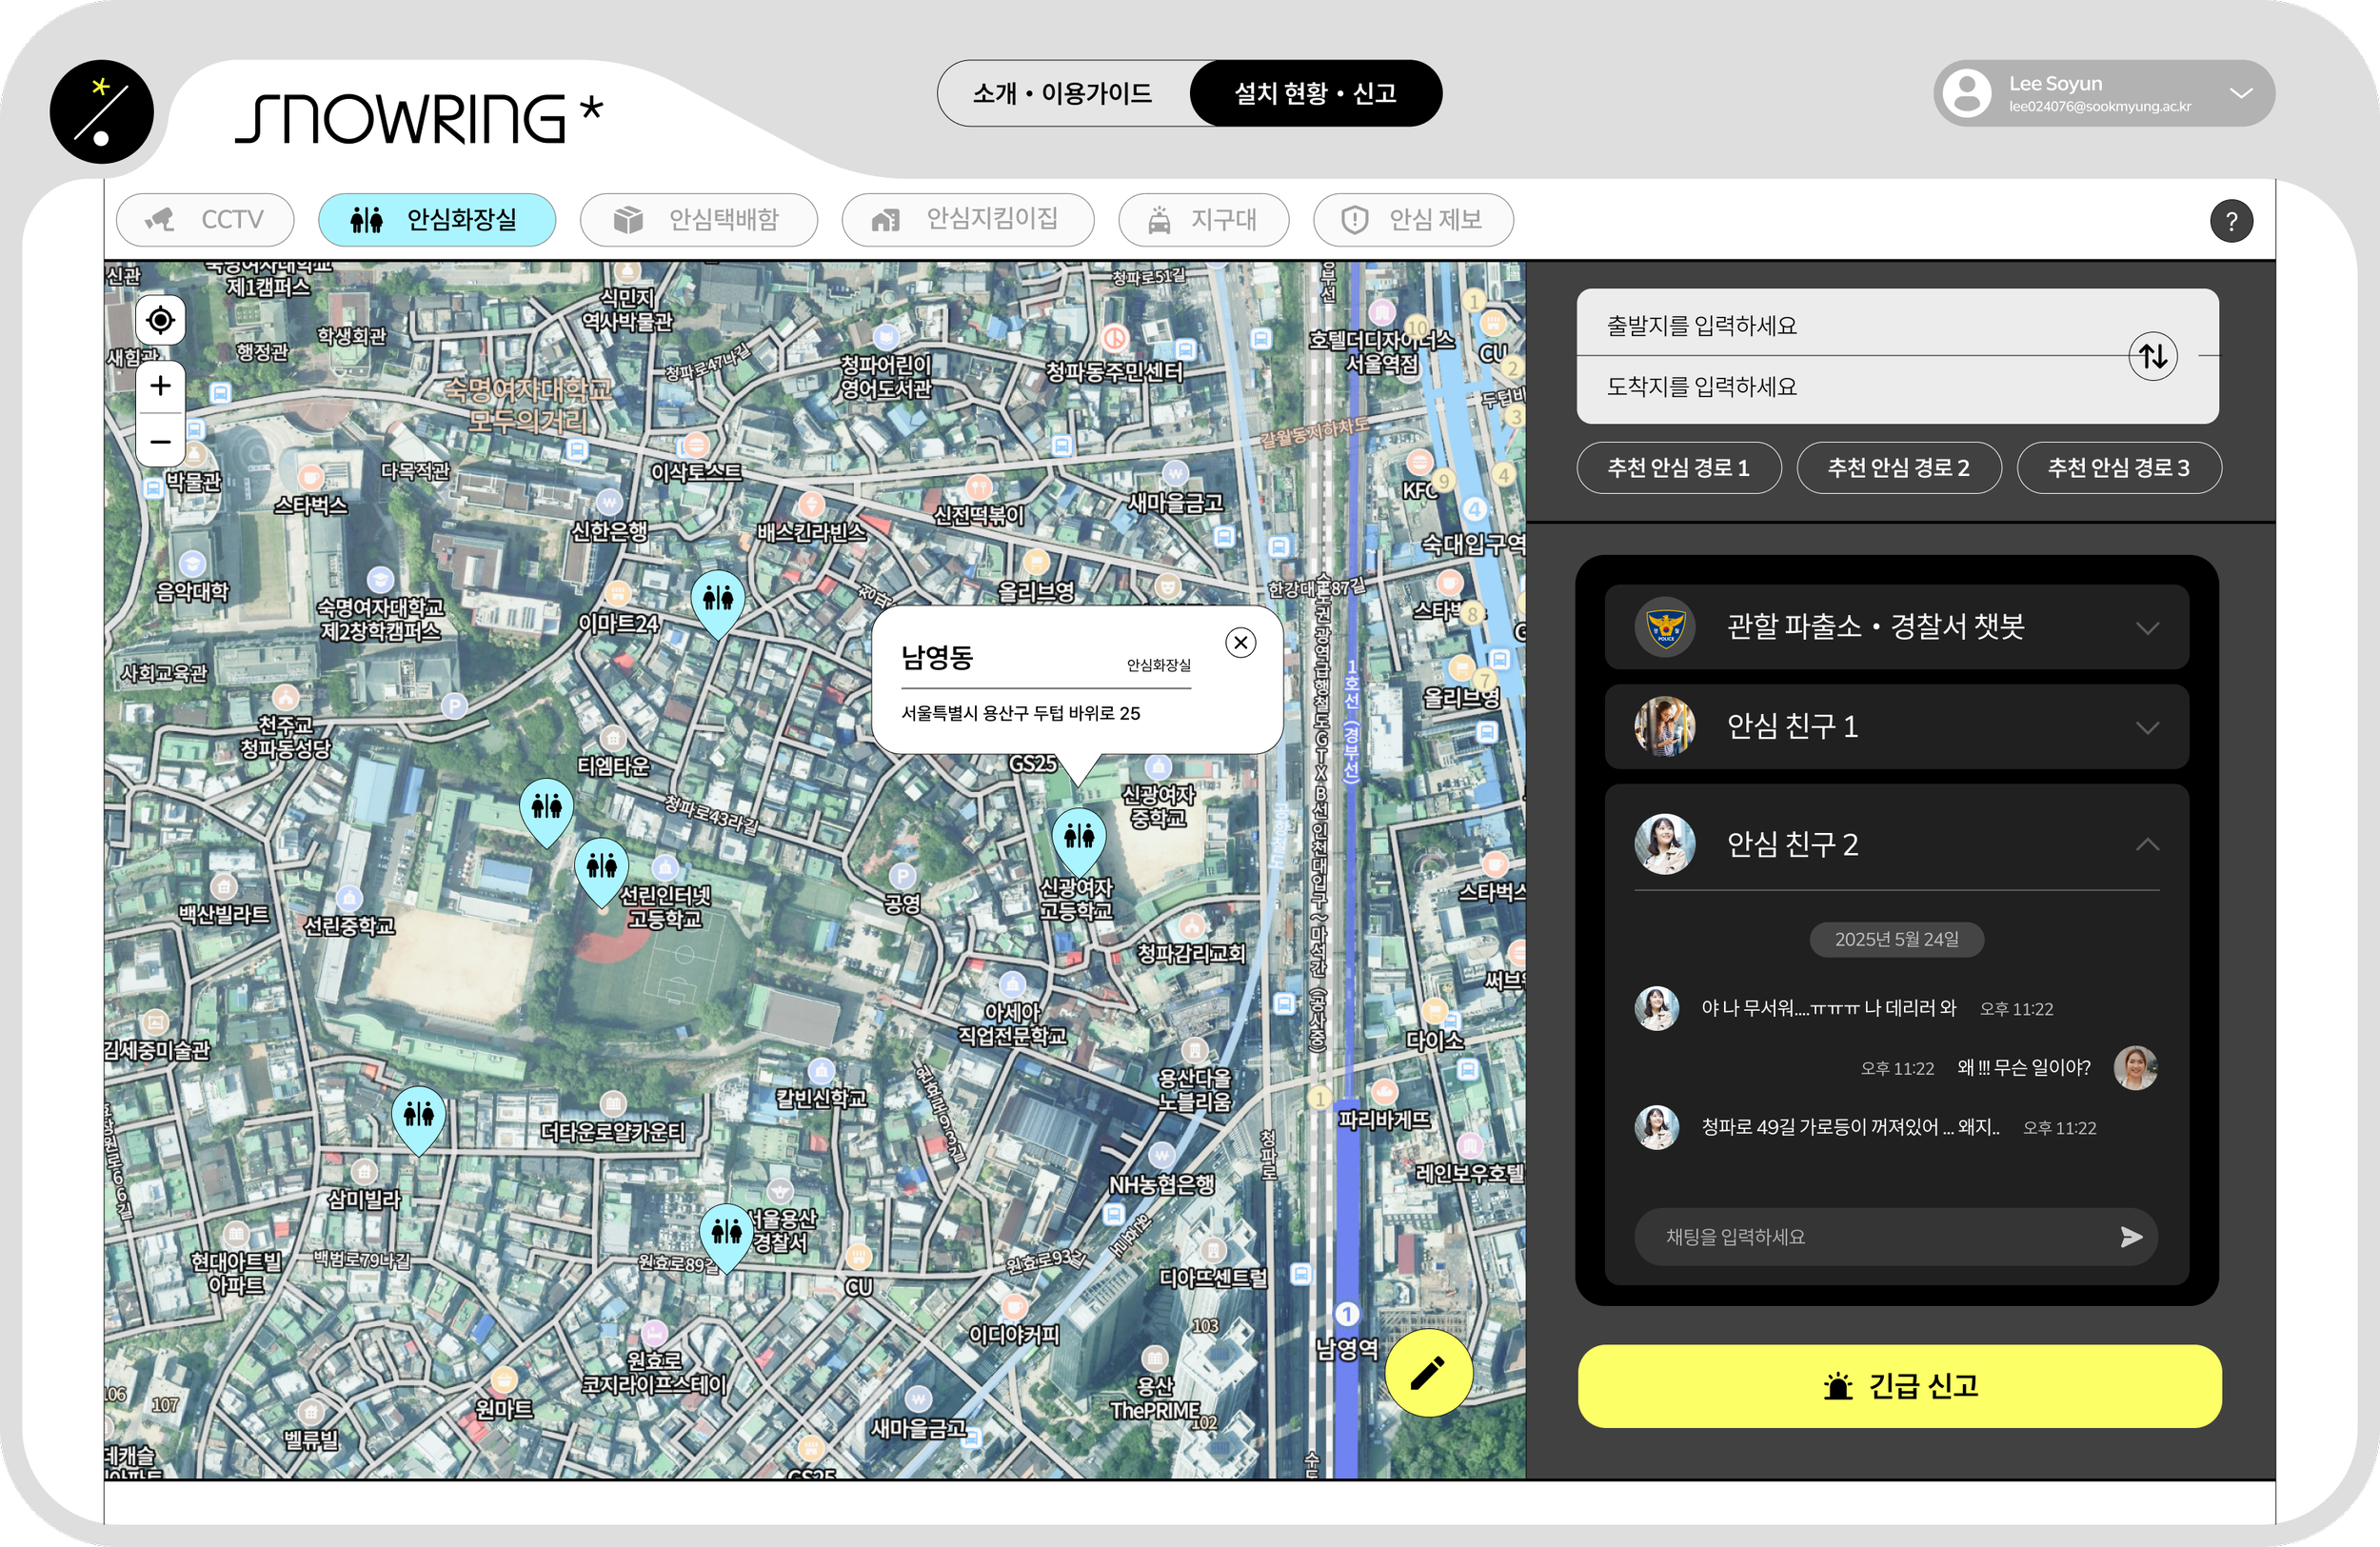The height and width of the screenshot is (1547, 2380).
Task: Swap departure and destination with arrows icon
Action: [2152, 356]
